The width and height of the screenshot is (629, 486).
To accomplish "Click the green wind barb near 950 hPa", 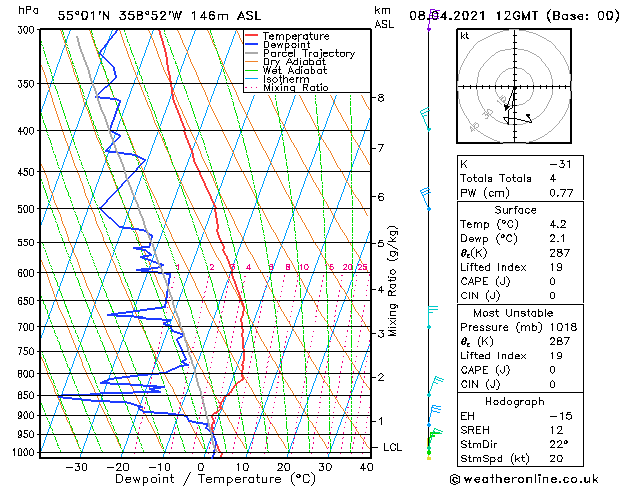I will click(x=435, y=438).
